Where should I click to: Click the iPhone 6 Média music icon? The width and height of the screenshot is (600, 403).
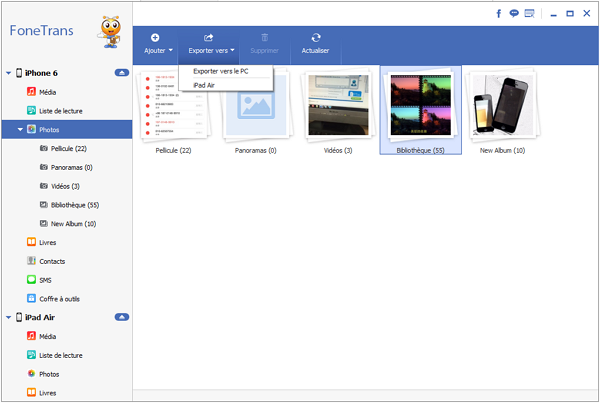[31, 92]
